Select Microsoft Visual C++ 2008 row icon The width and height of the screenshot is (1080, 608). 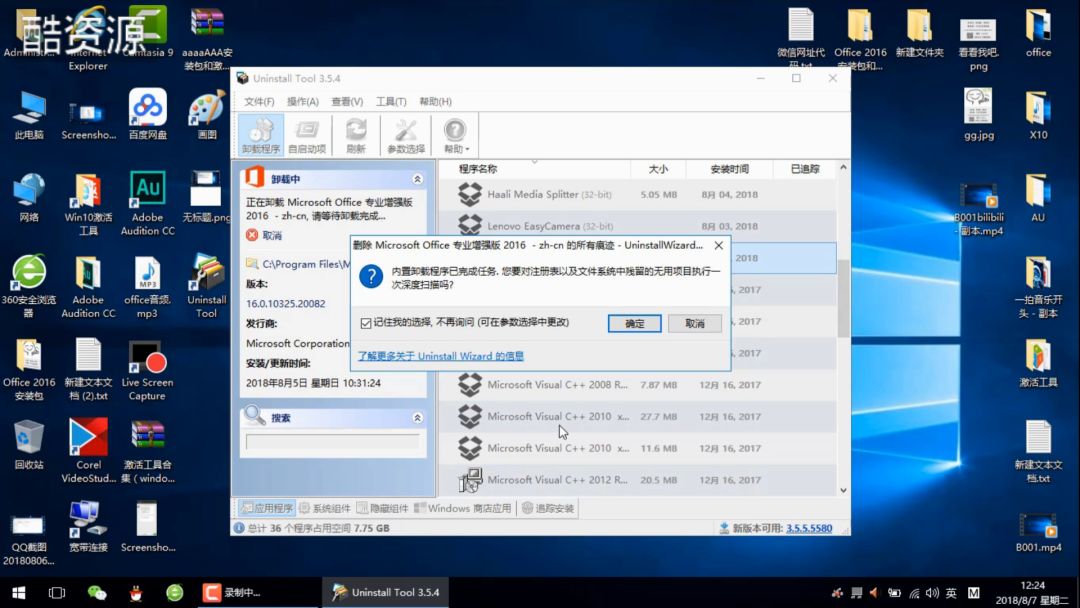470,385
